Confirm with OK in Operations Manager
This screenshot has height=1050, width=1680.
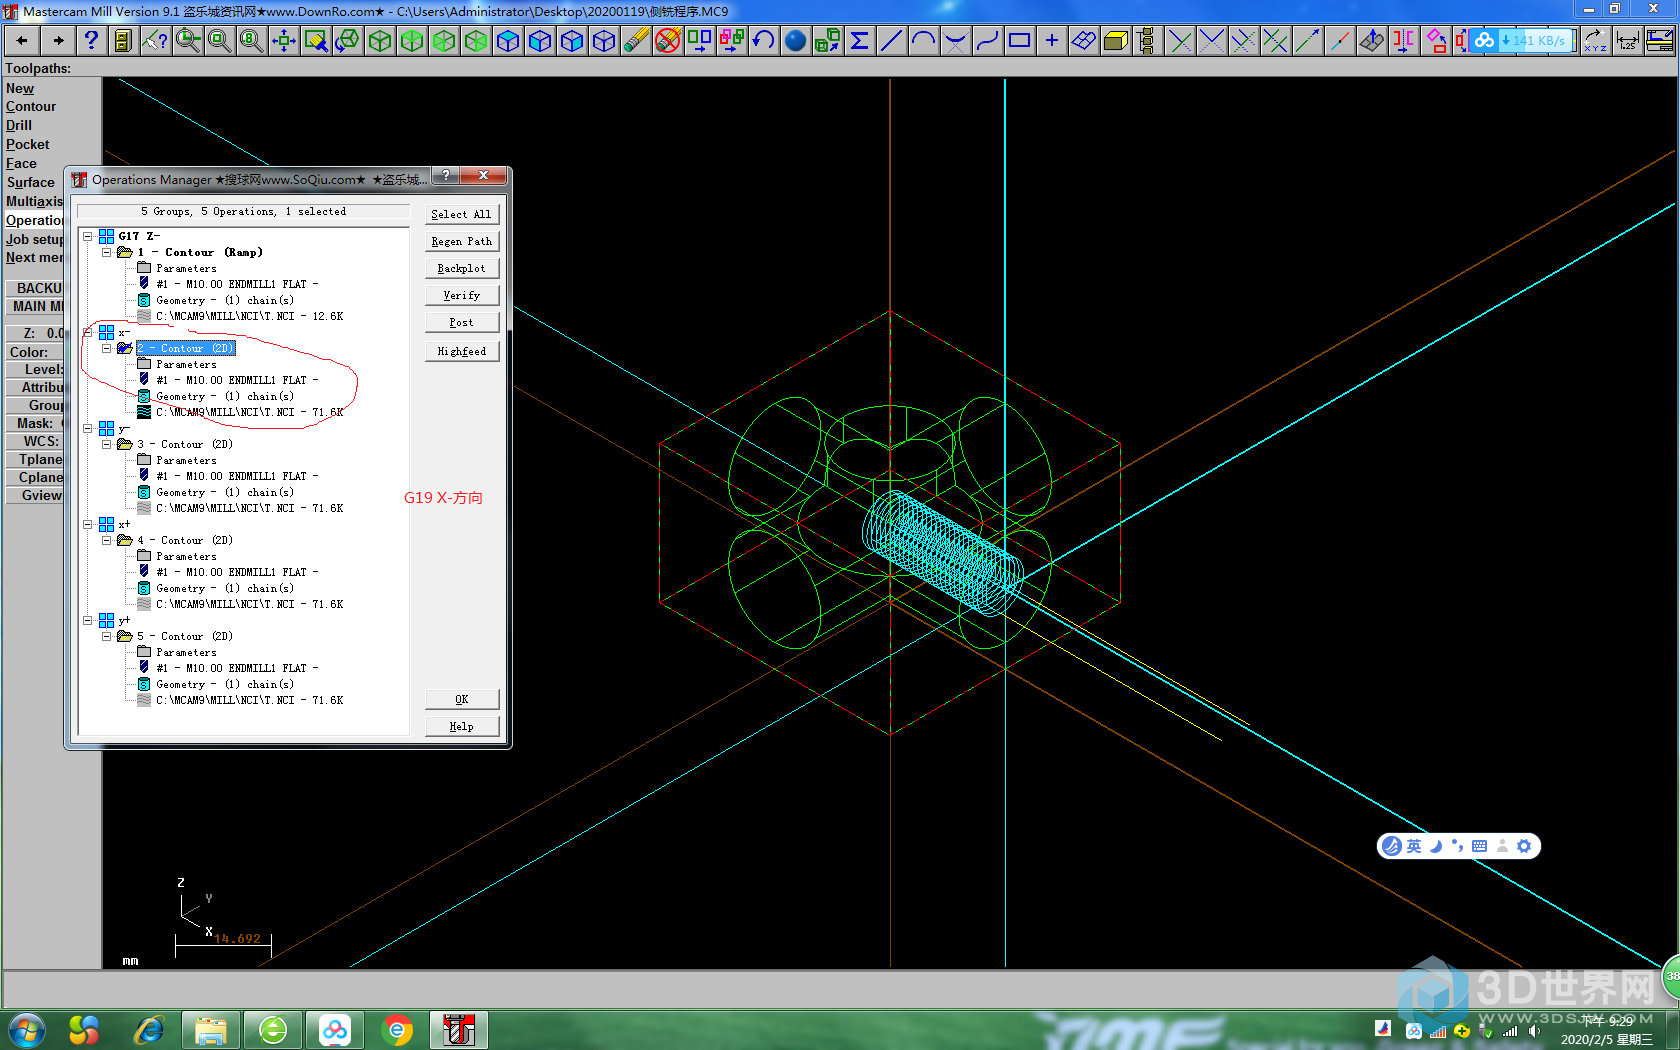coord(461,699)
